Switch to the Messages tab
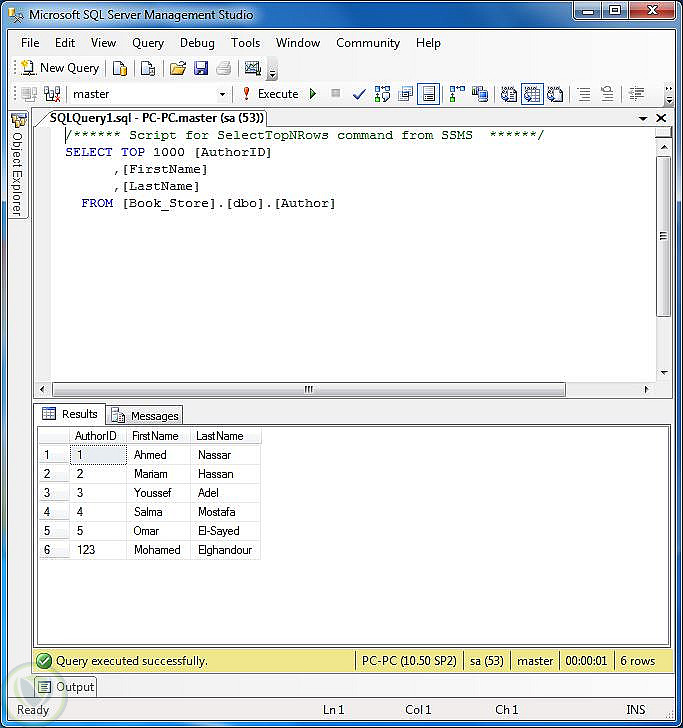The image size is (683, 728). (145, 416)
